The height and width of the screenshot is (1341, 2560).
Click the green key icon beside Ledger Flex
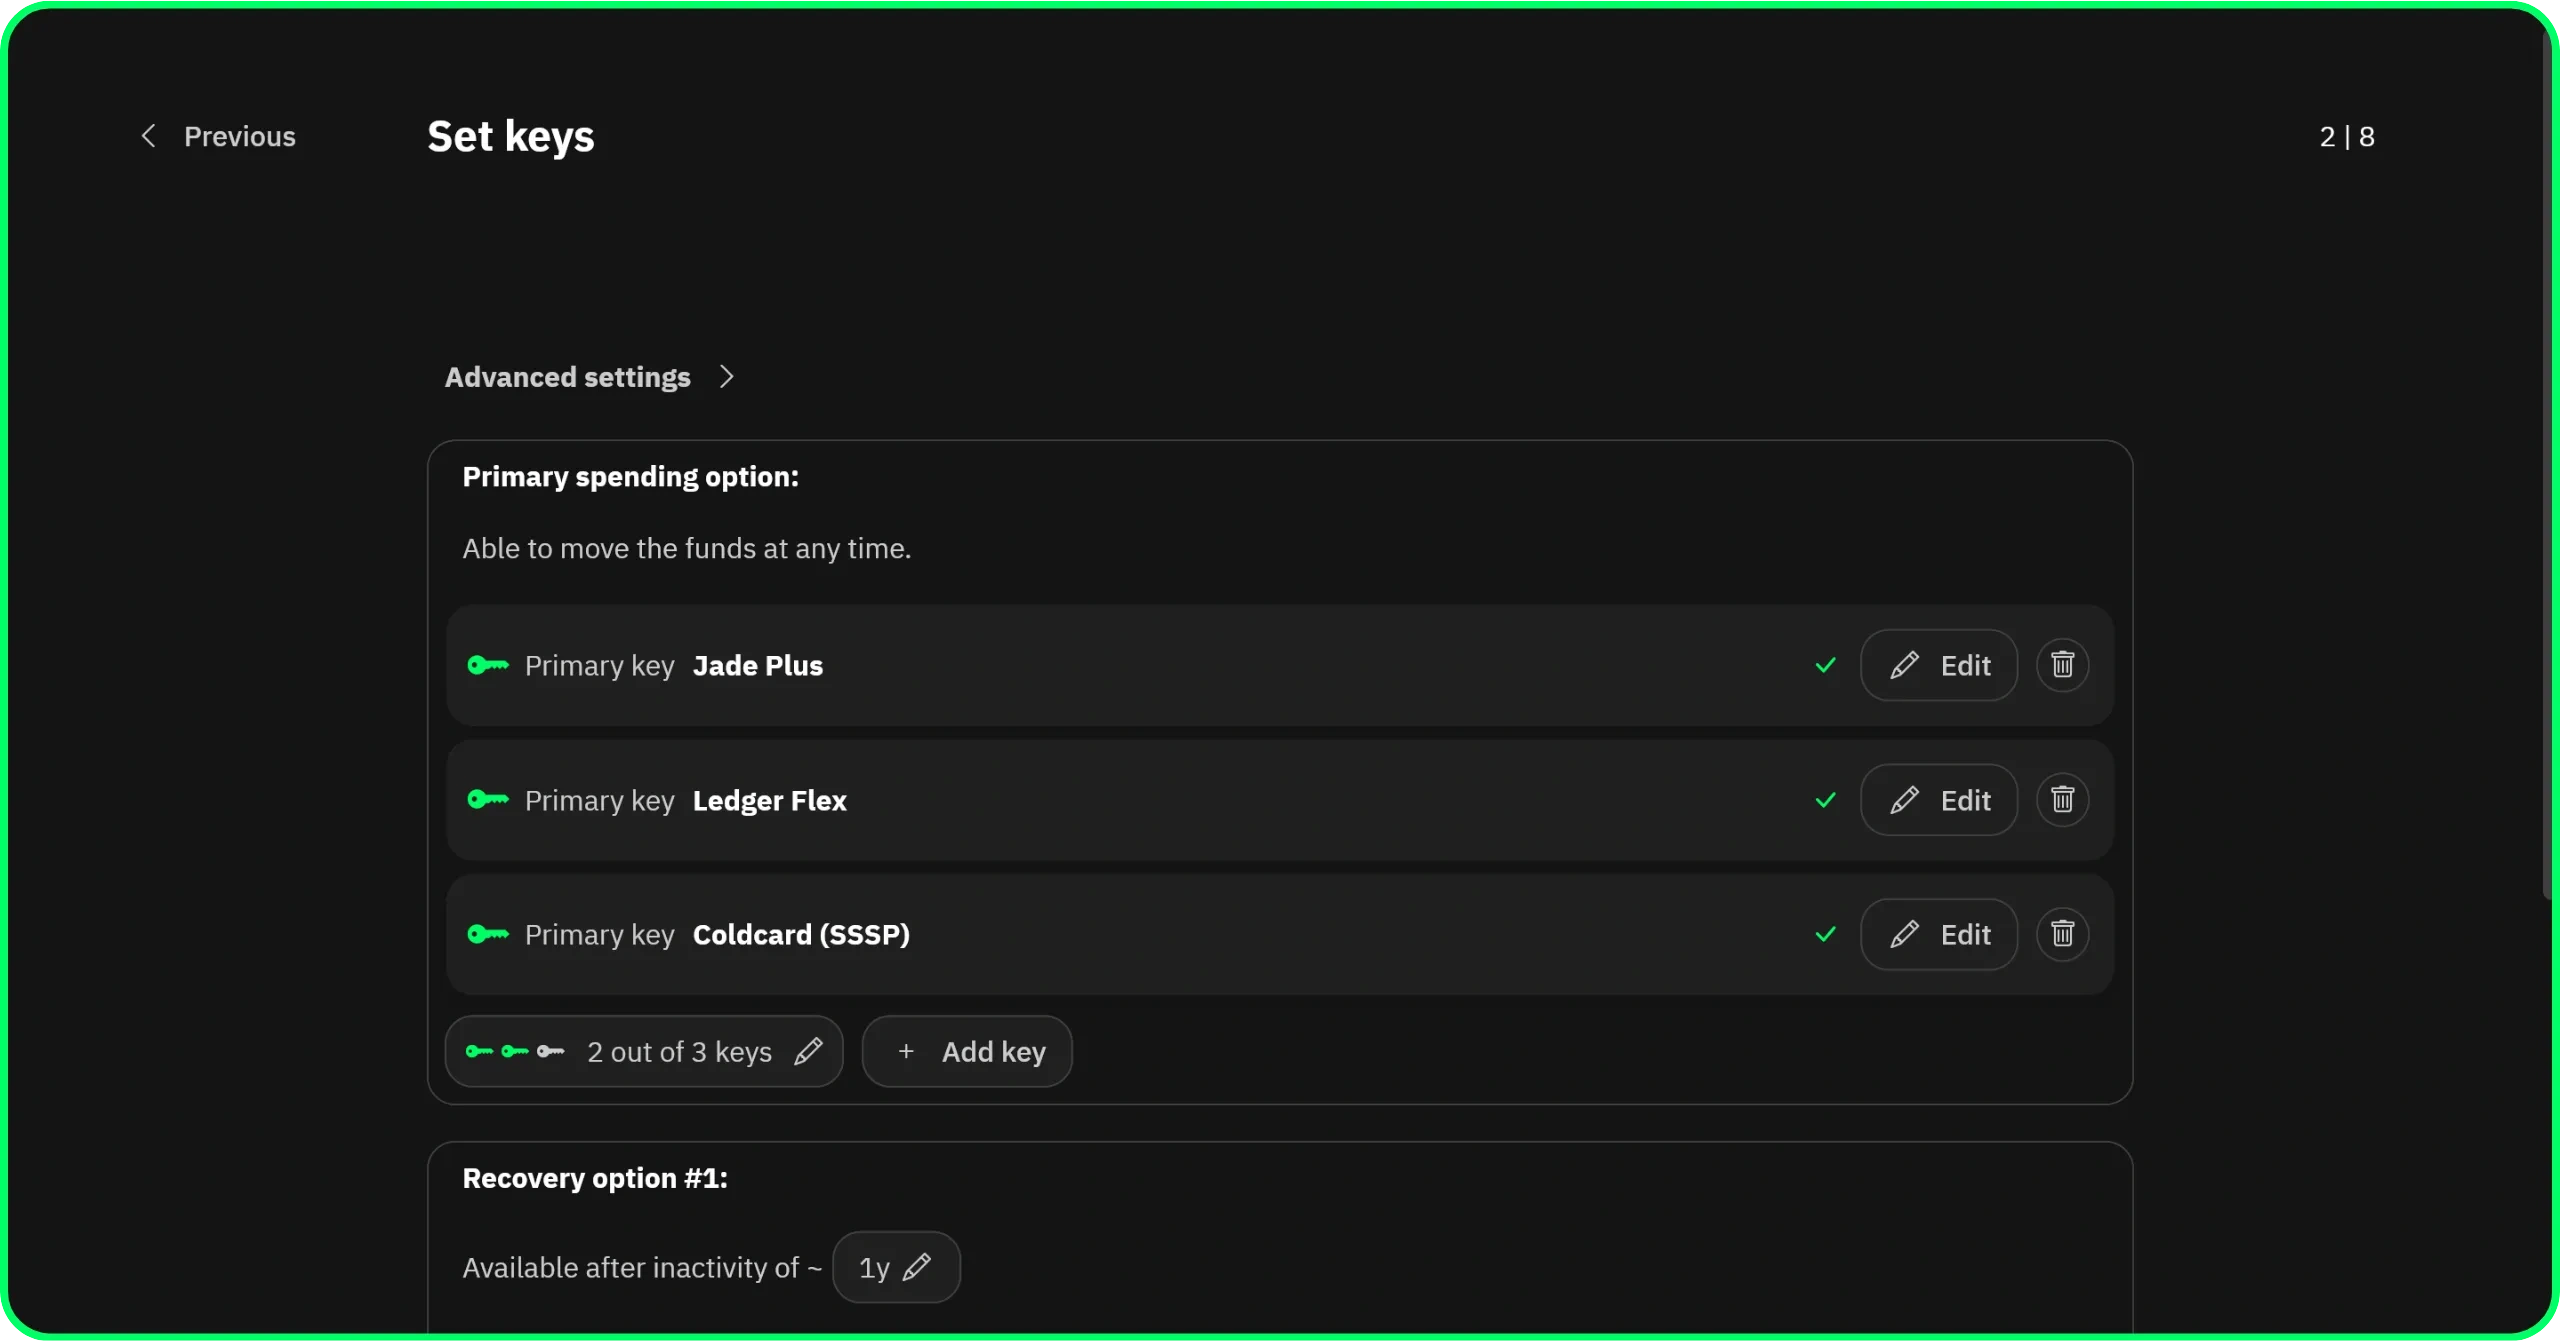(x=488, y=800)
